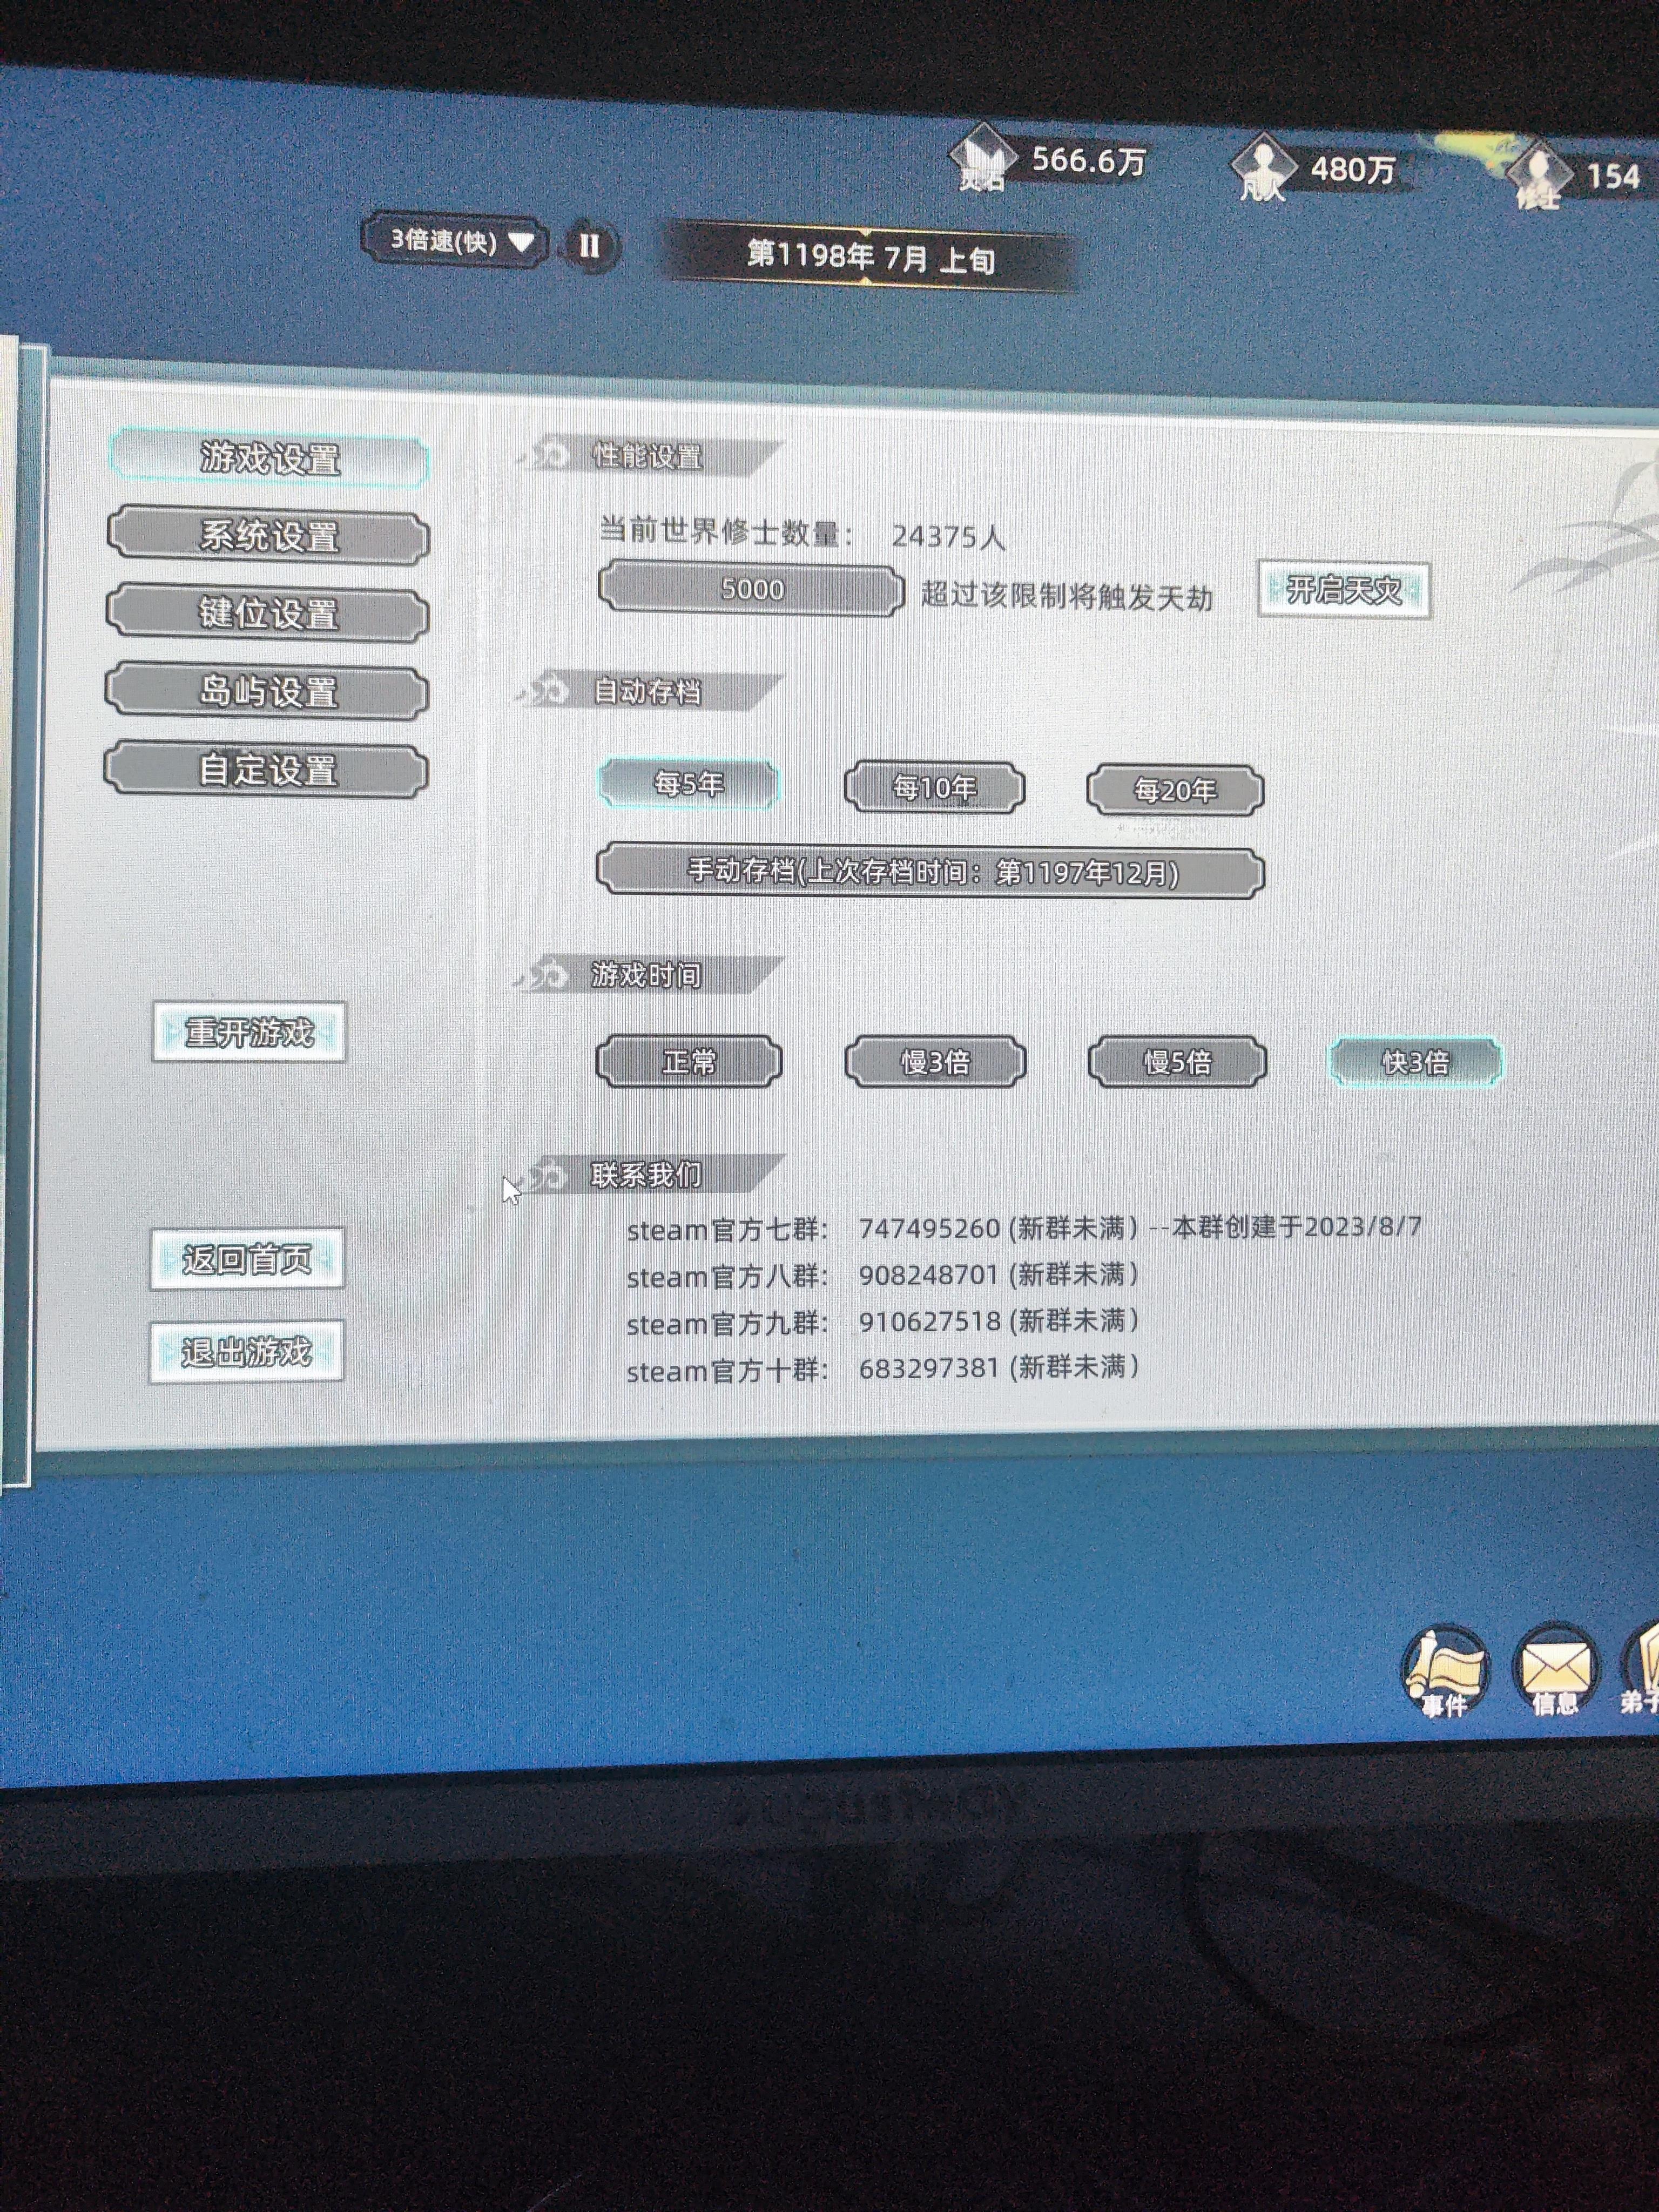Click the steam官方十群 number 683297381
1659x2212 pixels.
(x=929, y=1367)
